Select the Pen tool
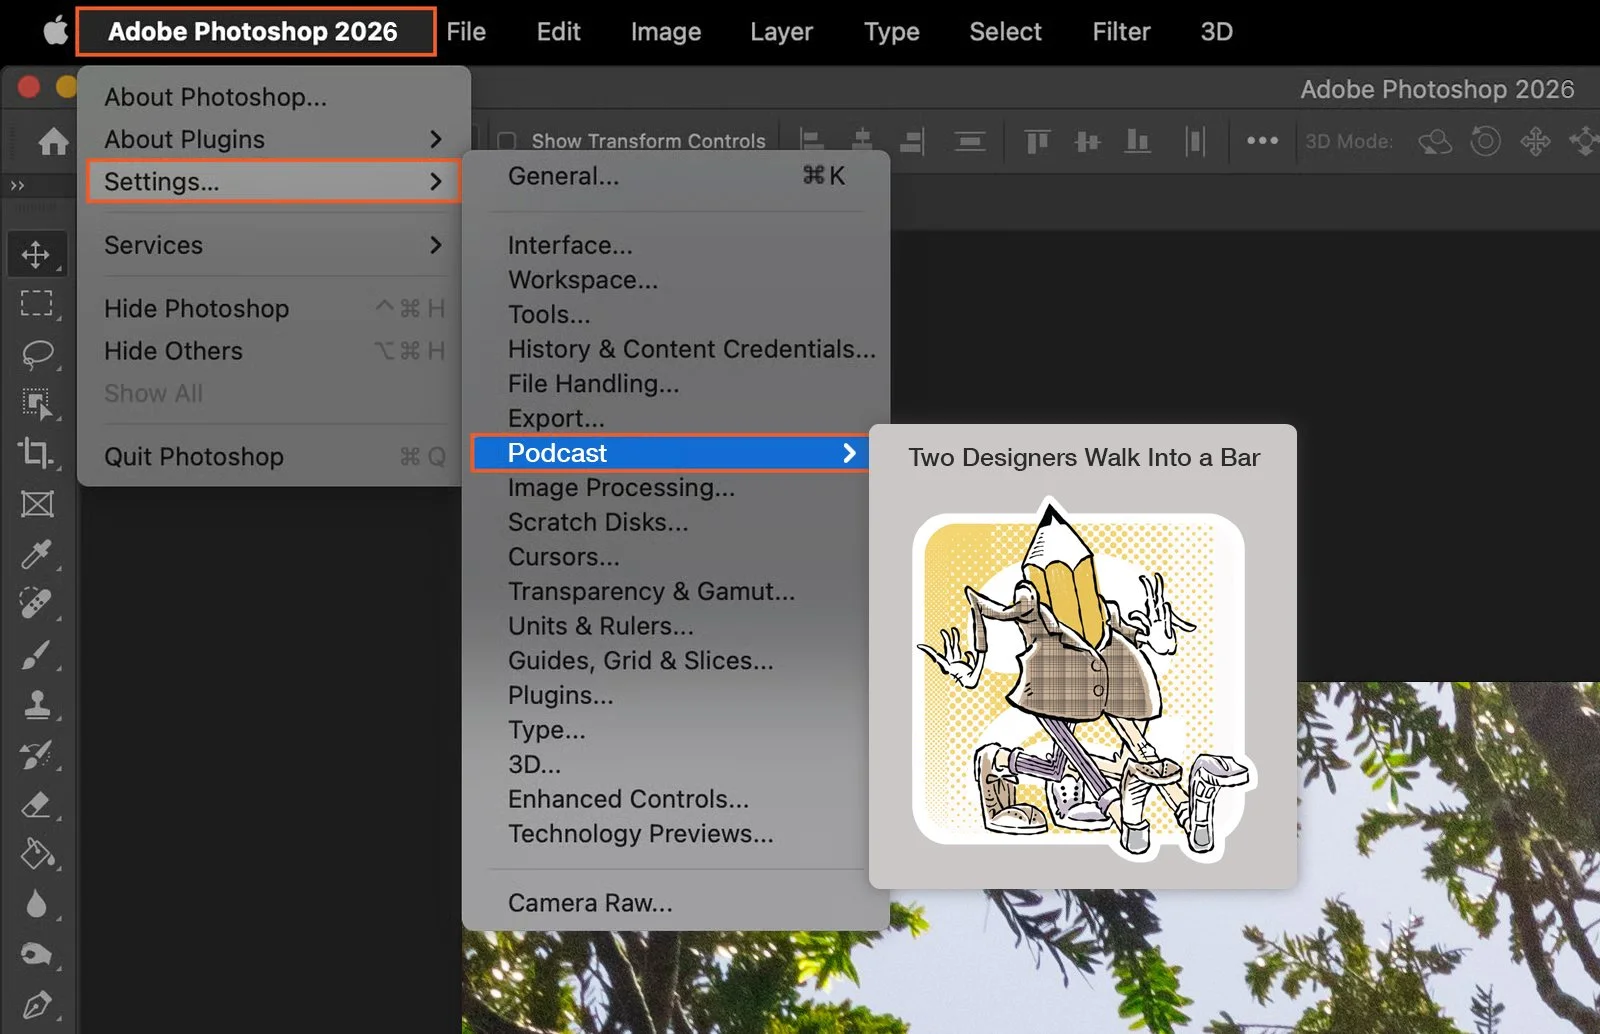This screenshot has height=1034, width=1600. [x=36, y=1004]
